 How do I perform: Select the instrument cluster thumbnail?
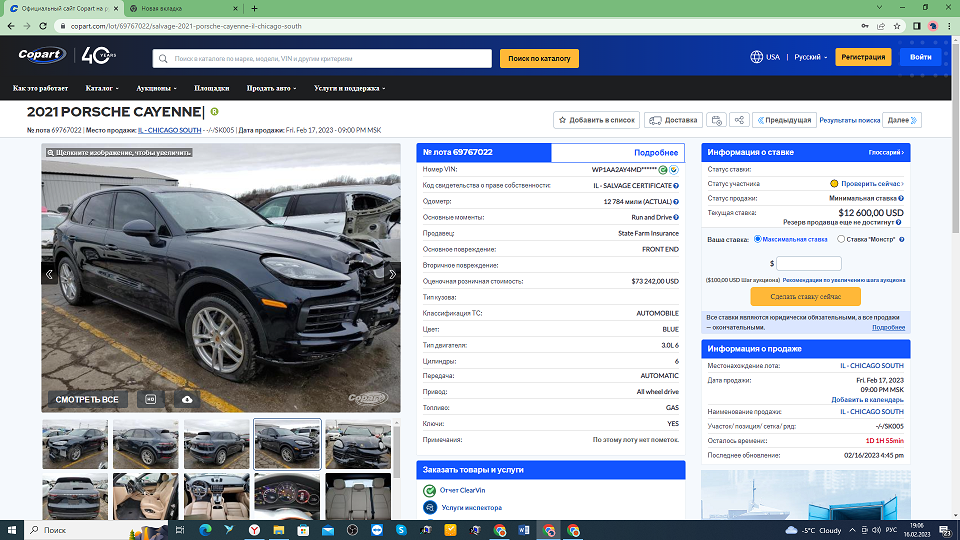pos(287,497)
